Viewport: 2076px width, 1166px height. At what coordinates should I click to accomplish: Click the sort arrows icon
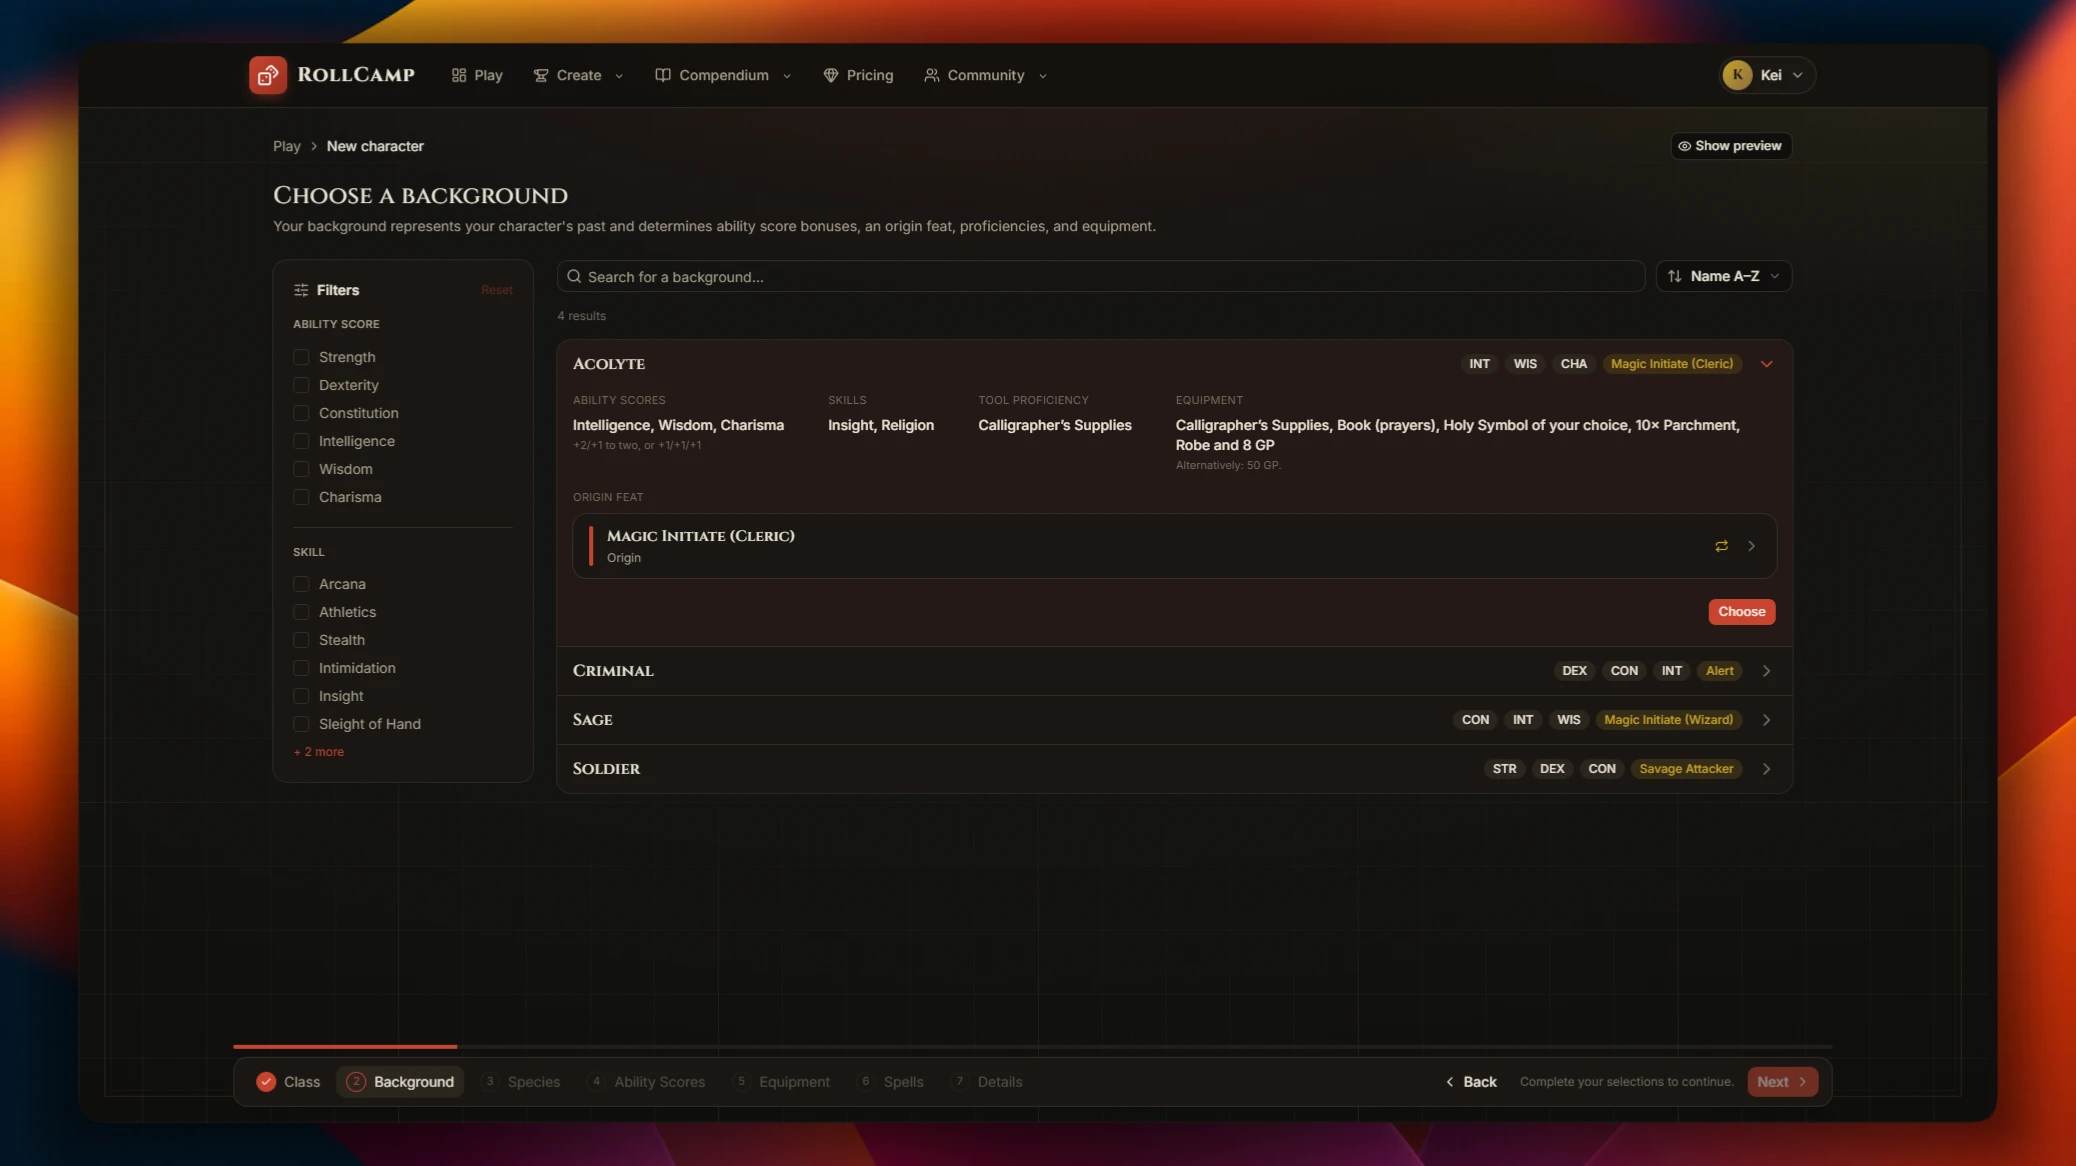tap(1675, 276)
